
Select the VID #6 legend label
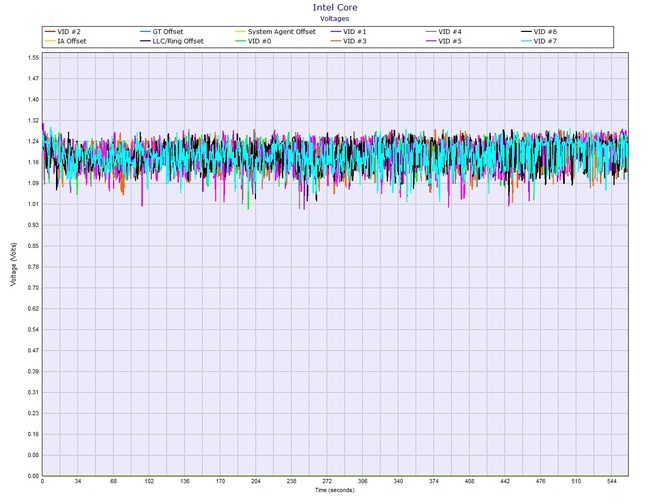(x=545, y=32)
